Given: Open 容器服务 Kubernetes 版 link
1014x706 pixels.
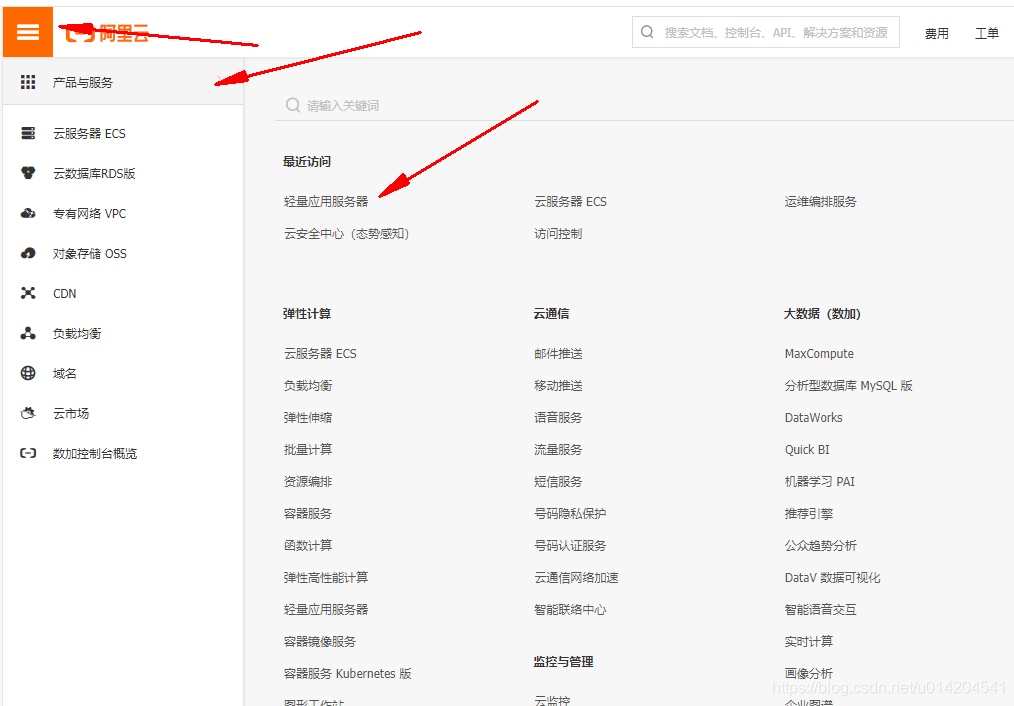Looking at the screenshot, I should click(348, 674).
